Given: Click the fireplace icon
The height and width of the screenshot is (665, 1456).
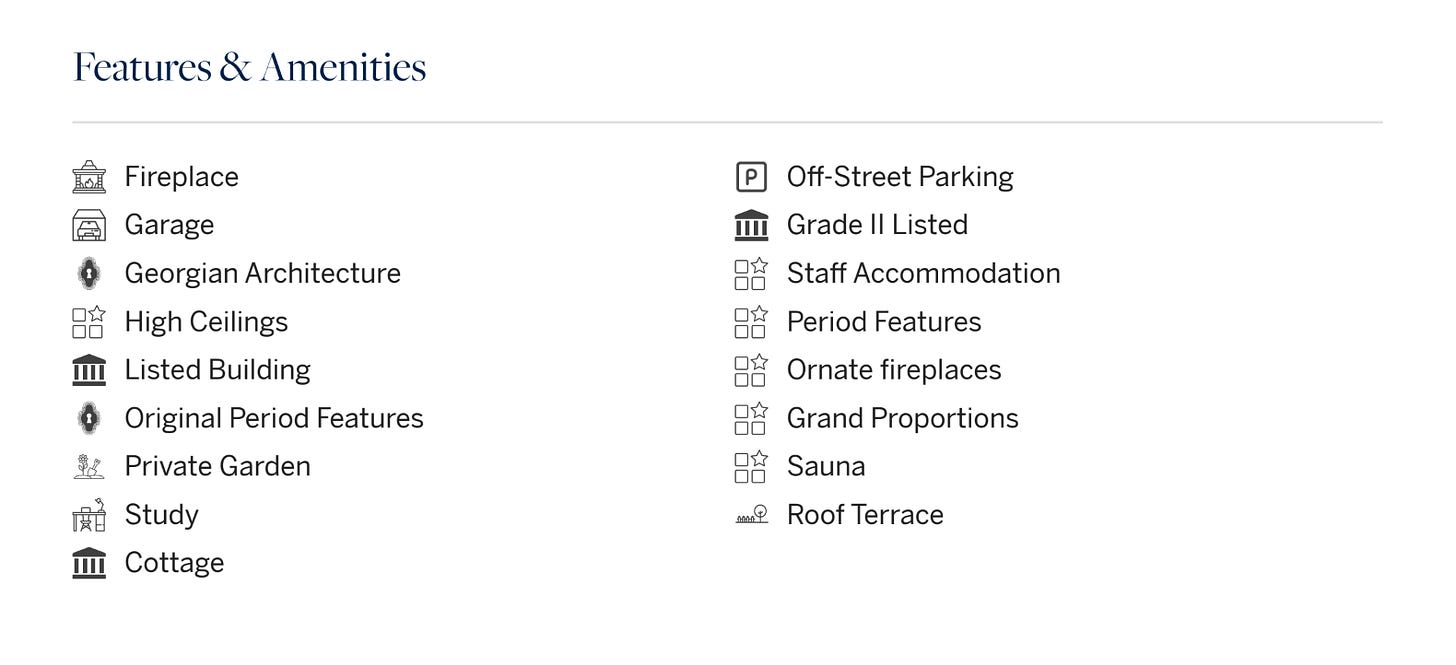Looking at the screenshot, I should (x=89, y=177).
